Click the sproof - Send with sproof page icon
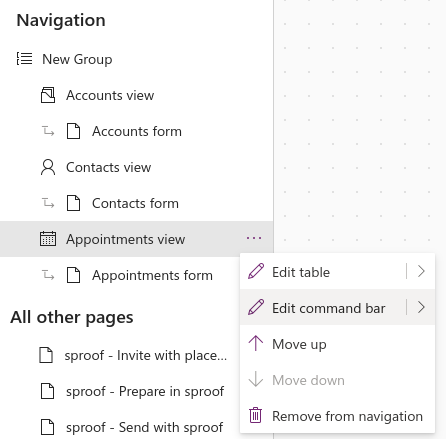 [47, 427]
